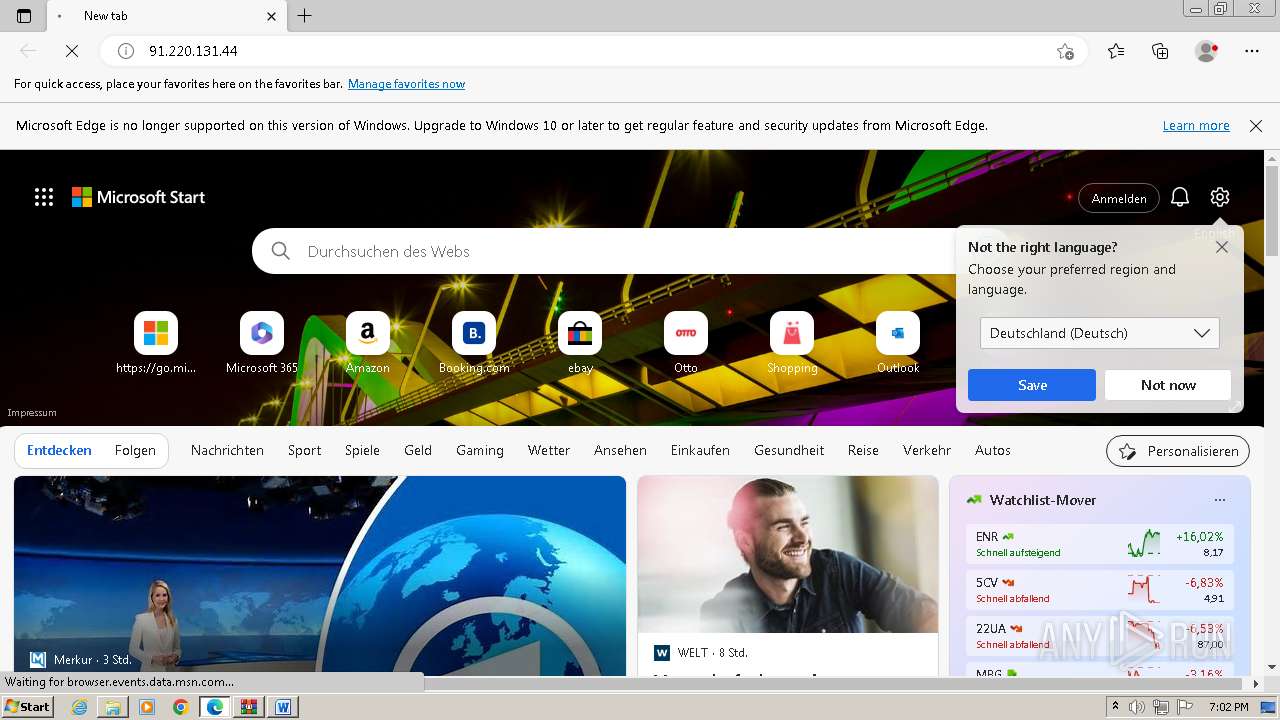Open page settings gear icon

(1219, 197)
